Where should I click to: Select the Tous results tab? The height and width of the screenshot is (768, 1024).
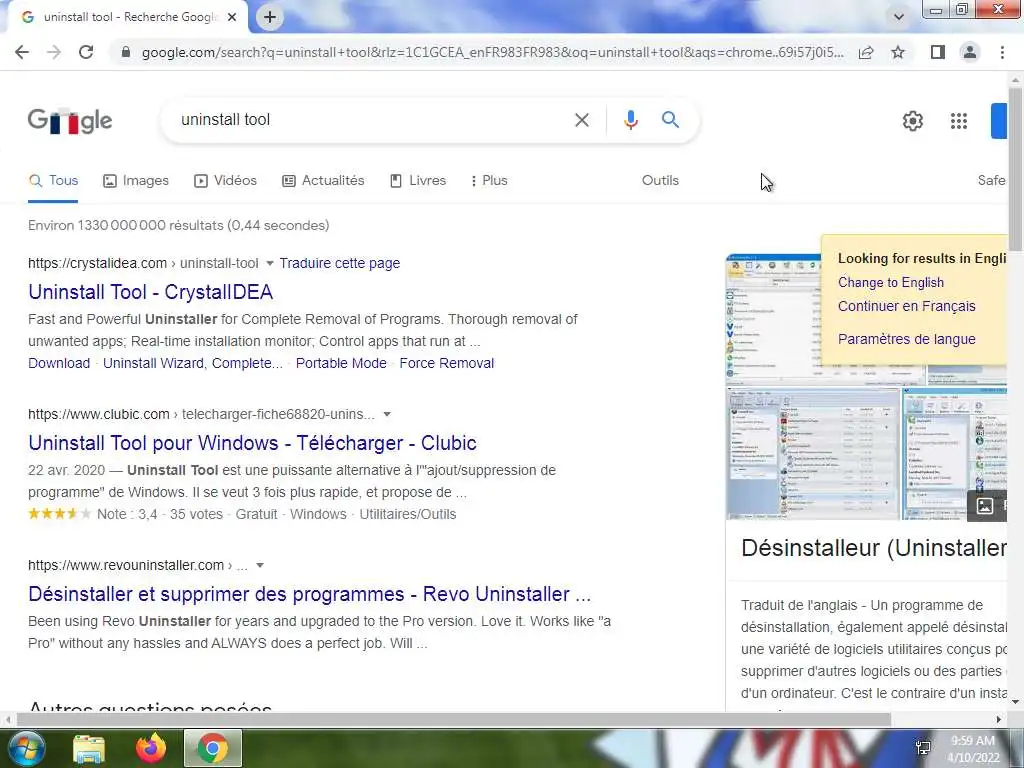point(54,181)
